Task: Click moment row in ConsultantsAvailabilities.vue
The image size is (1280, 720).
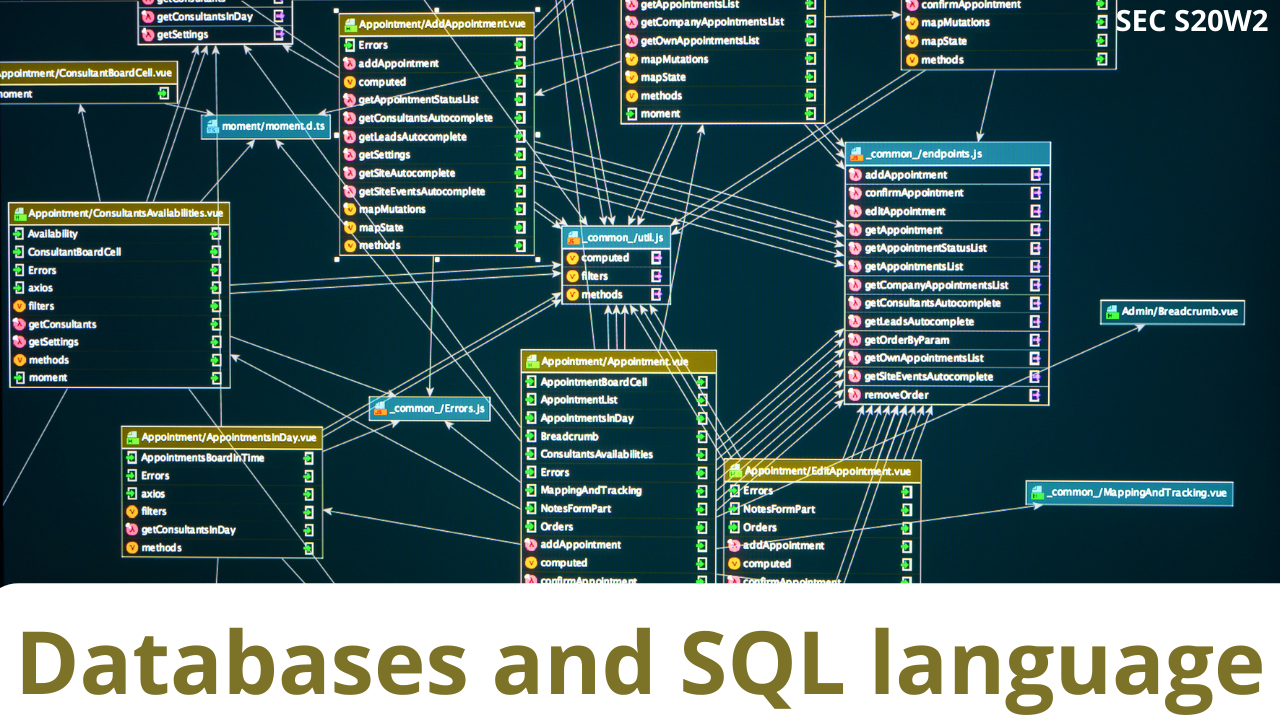Action: pos(119,378)
